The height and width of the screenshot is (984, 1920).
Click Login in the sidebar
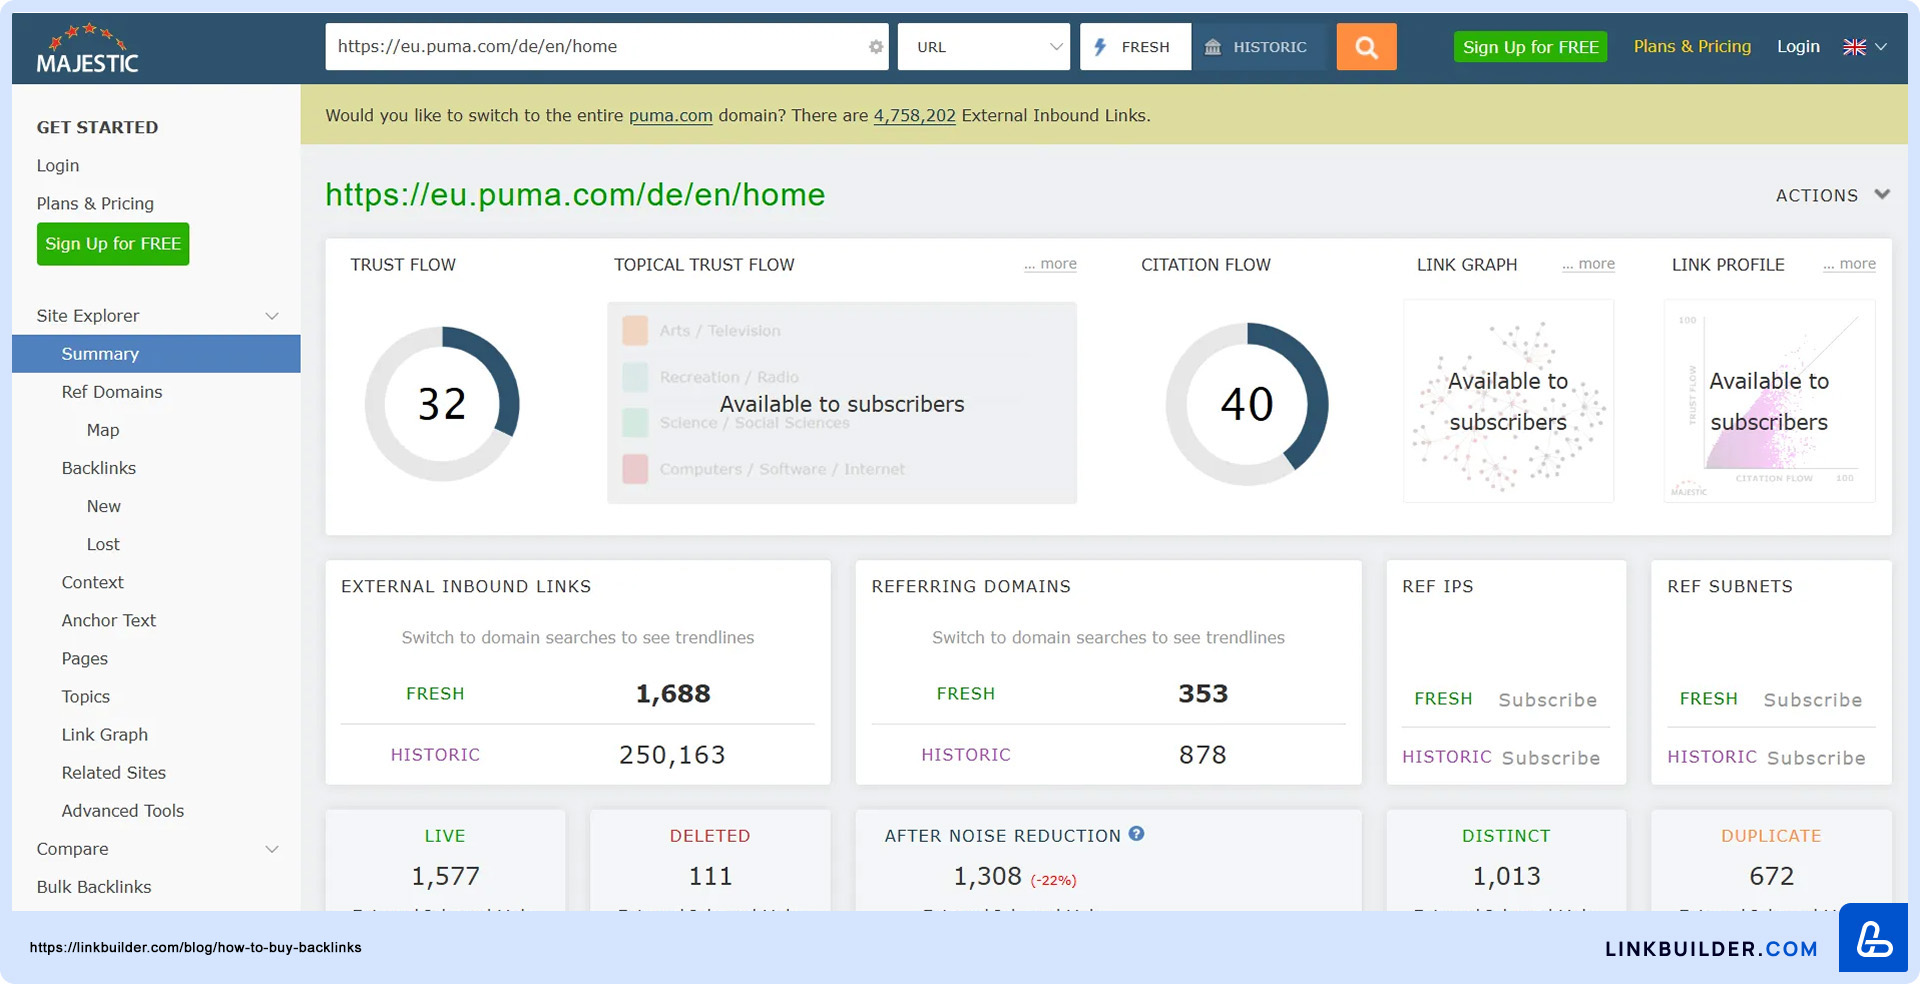(x=58, y=165)
